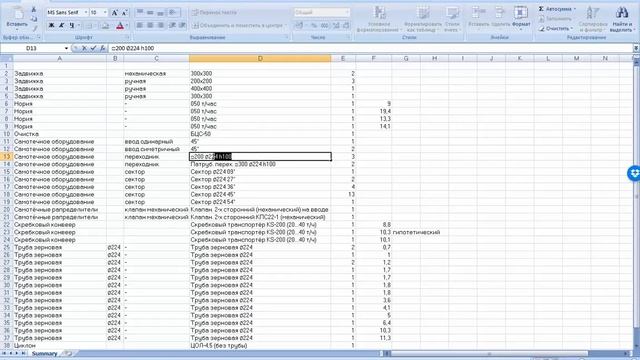Image resolution: width=640 pixels, height=360 pixels.
Task: Toggle Italic (К) formatting
Action: [x=62, y=25]
